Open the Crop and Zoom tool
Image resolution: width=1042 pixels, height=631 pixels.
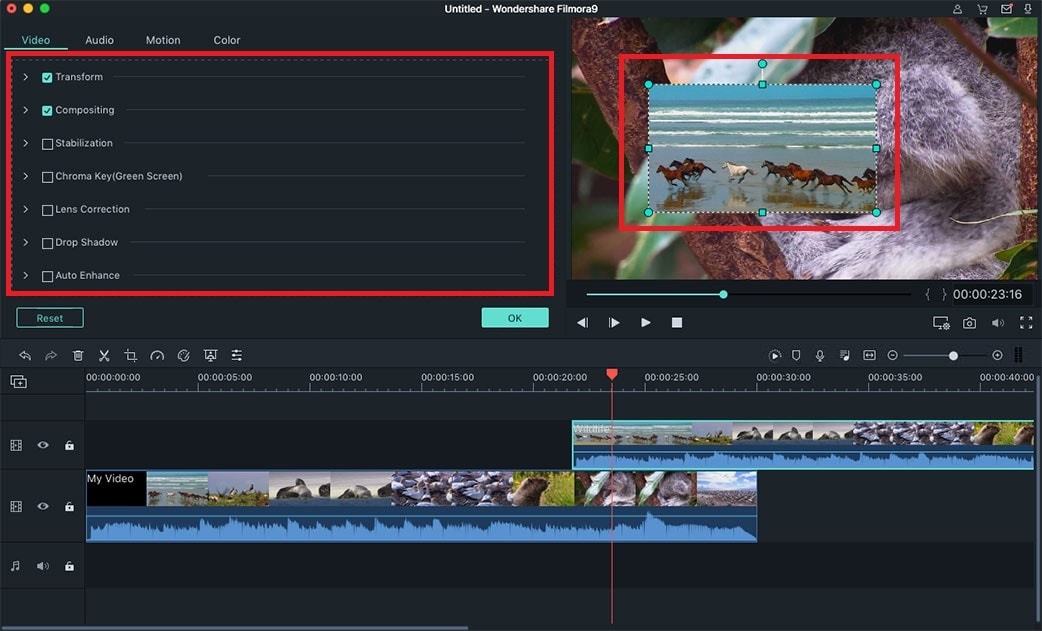coord(131,356)
